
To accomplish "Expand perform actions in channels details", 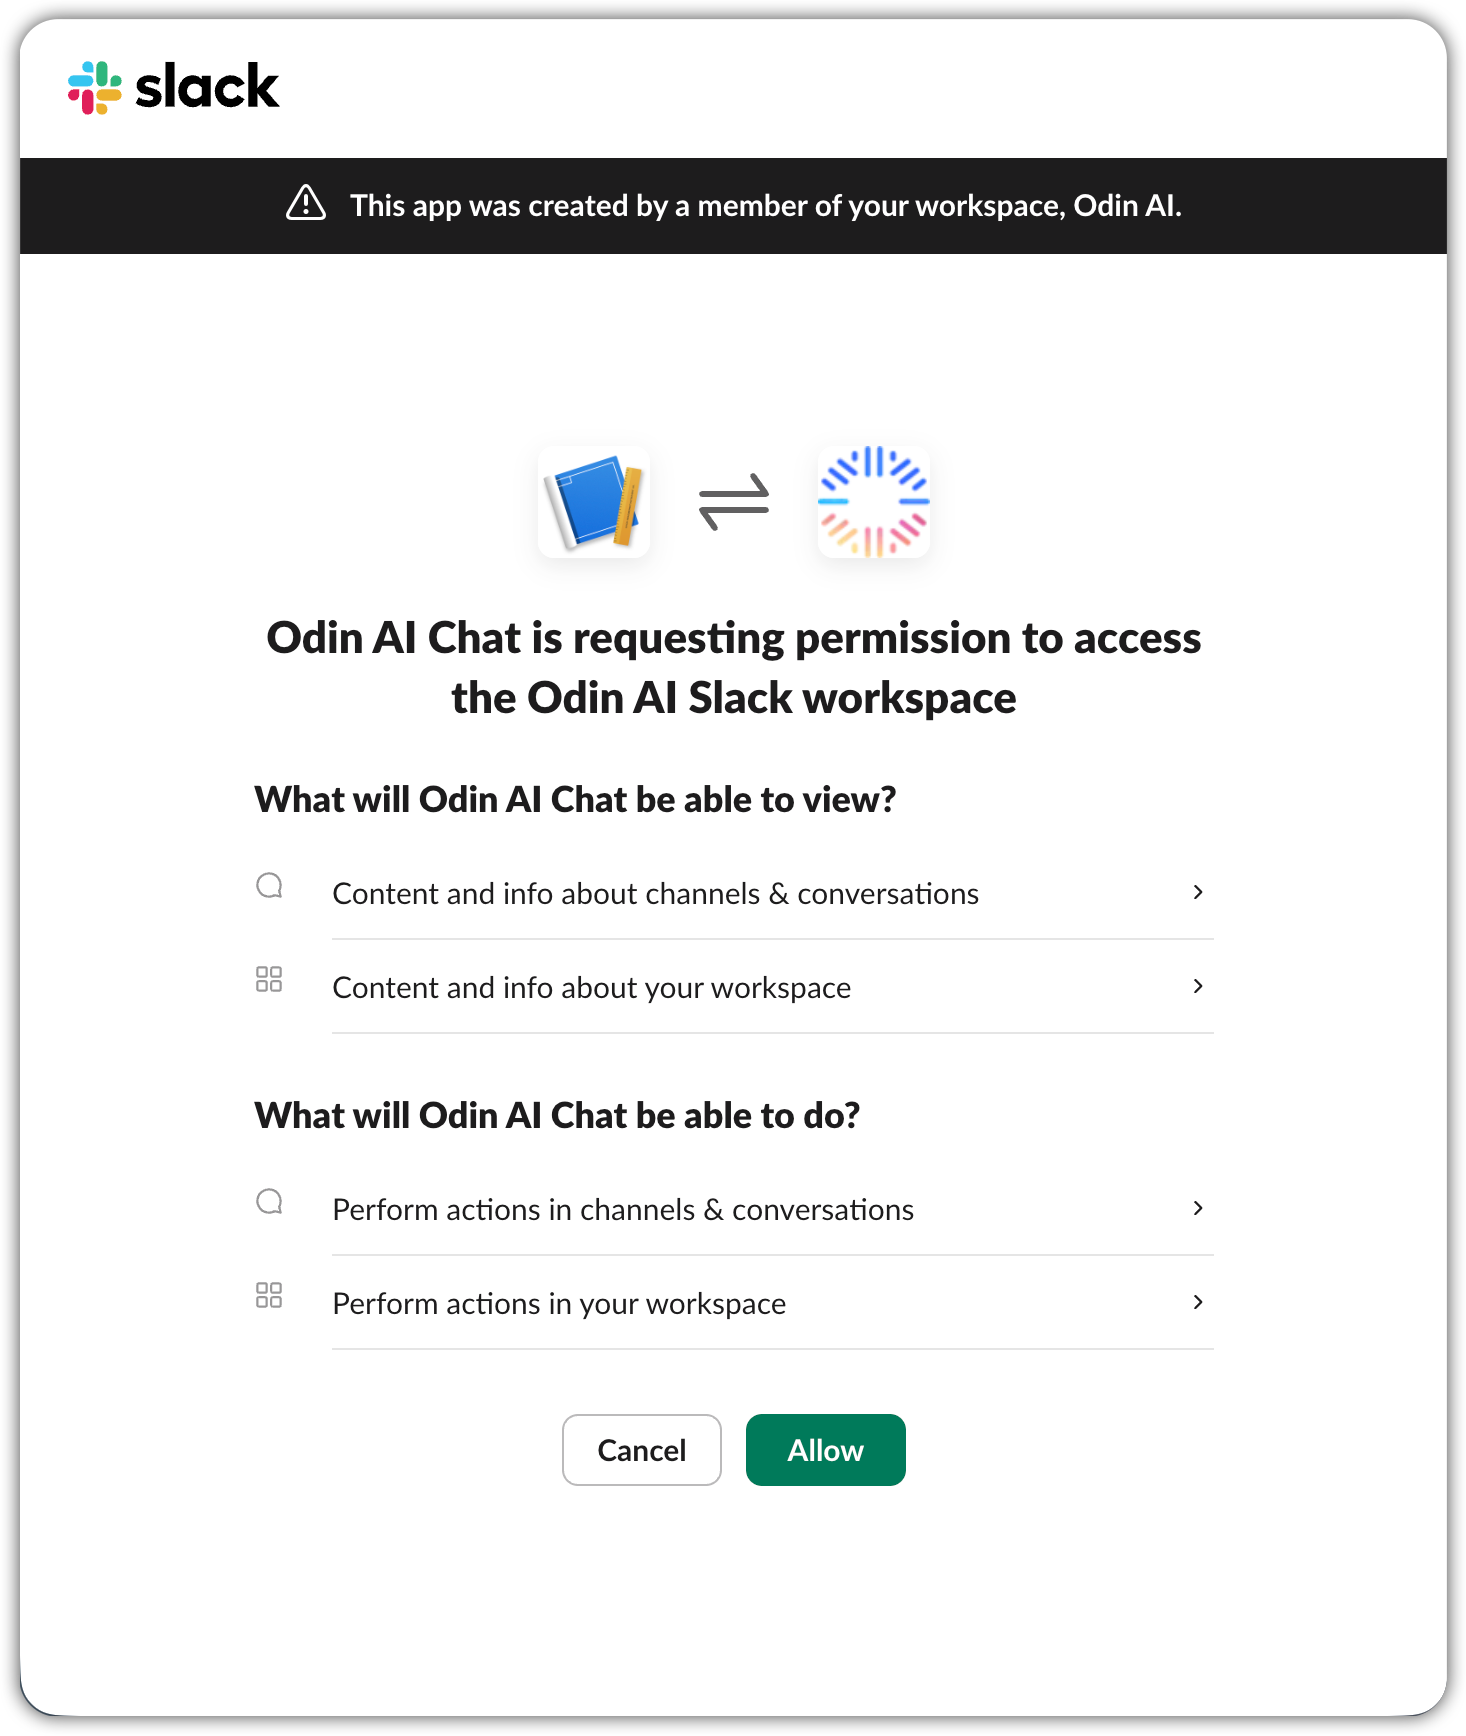I will tap(1197, 1208).
